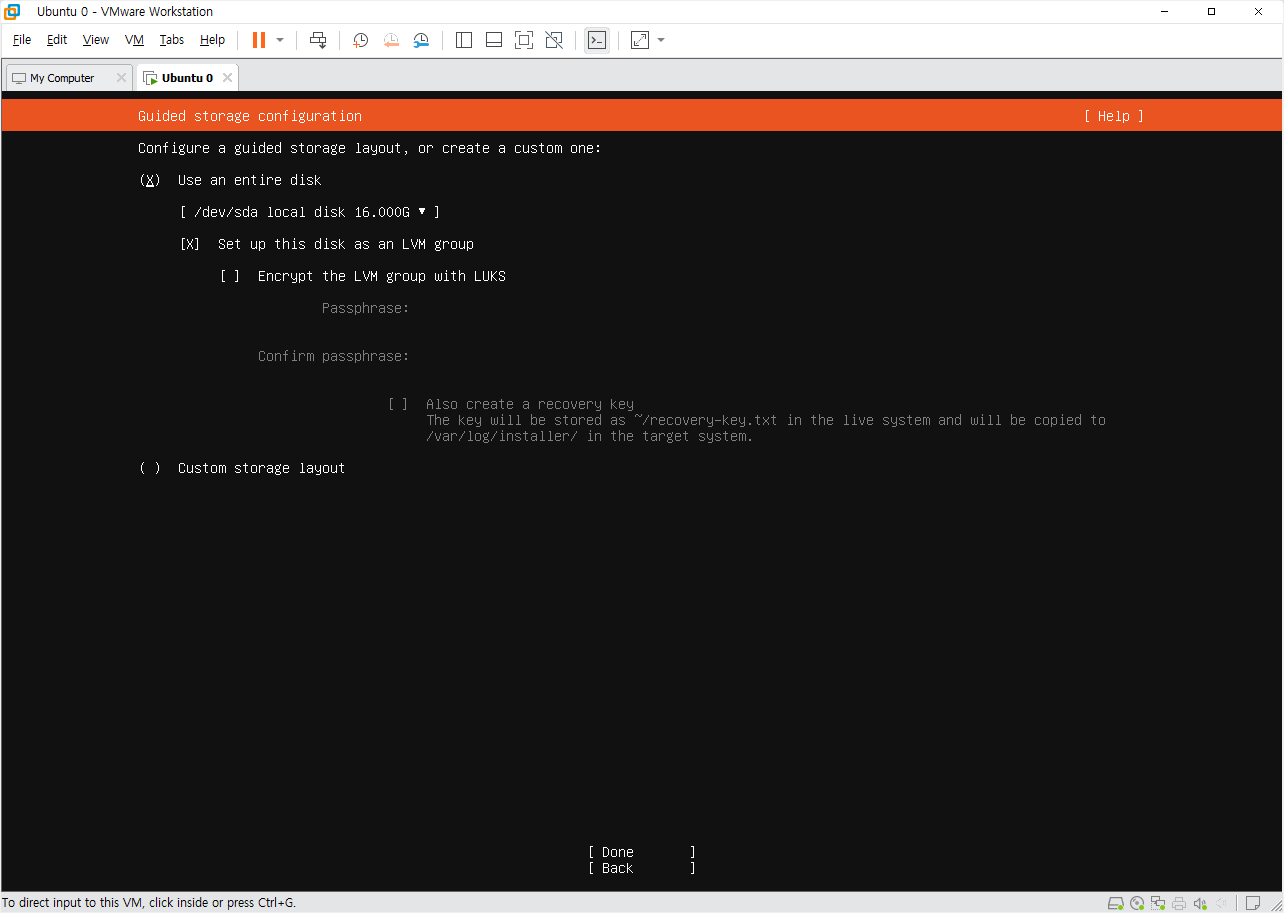Click the '/var/log/installer/' description line

tap(589, 436)
